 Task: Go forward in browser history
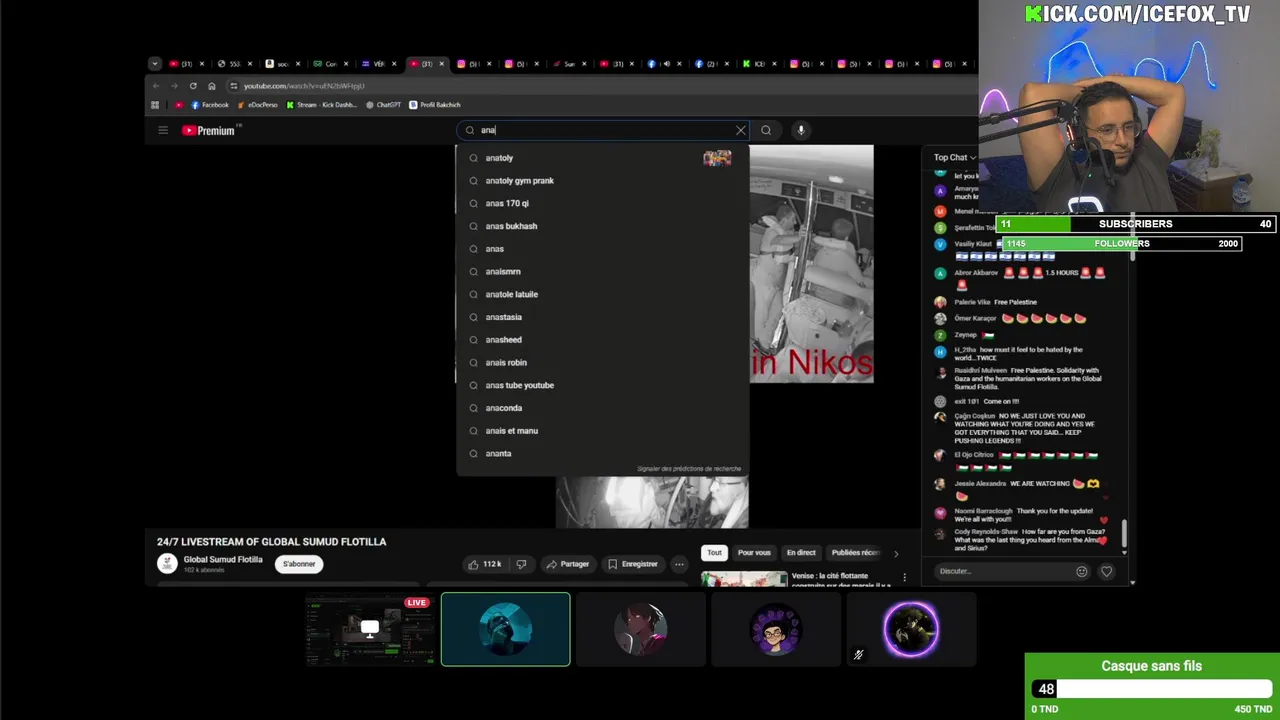(174, 86)
